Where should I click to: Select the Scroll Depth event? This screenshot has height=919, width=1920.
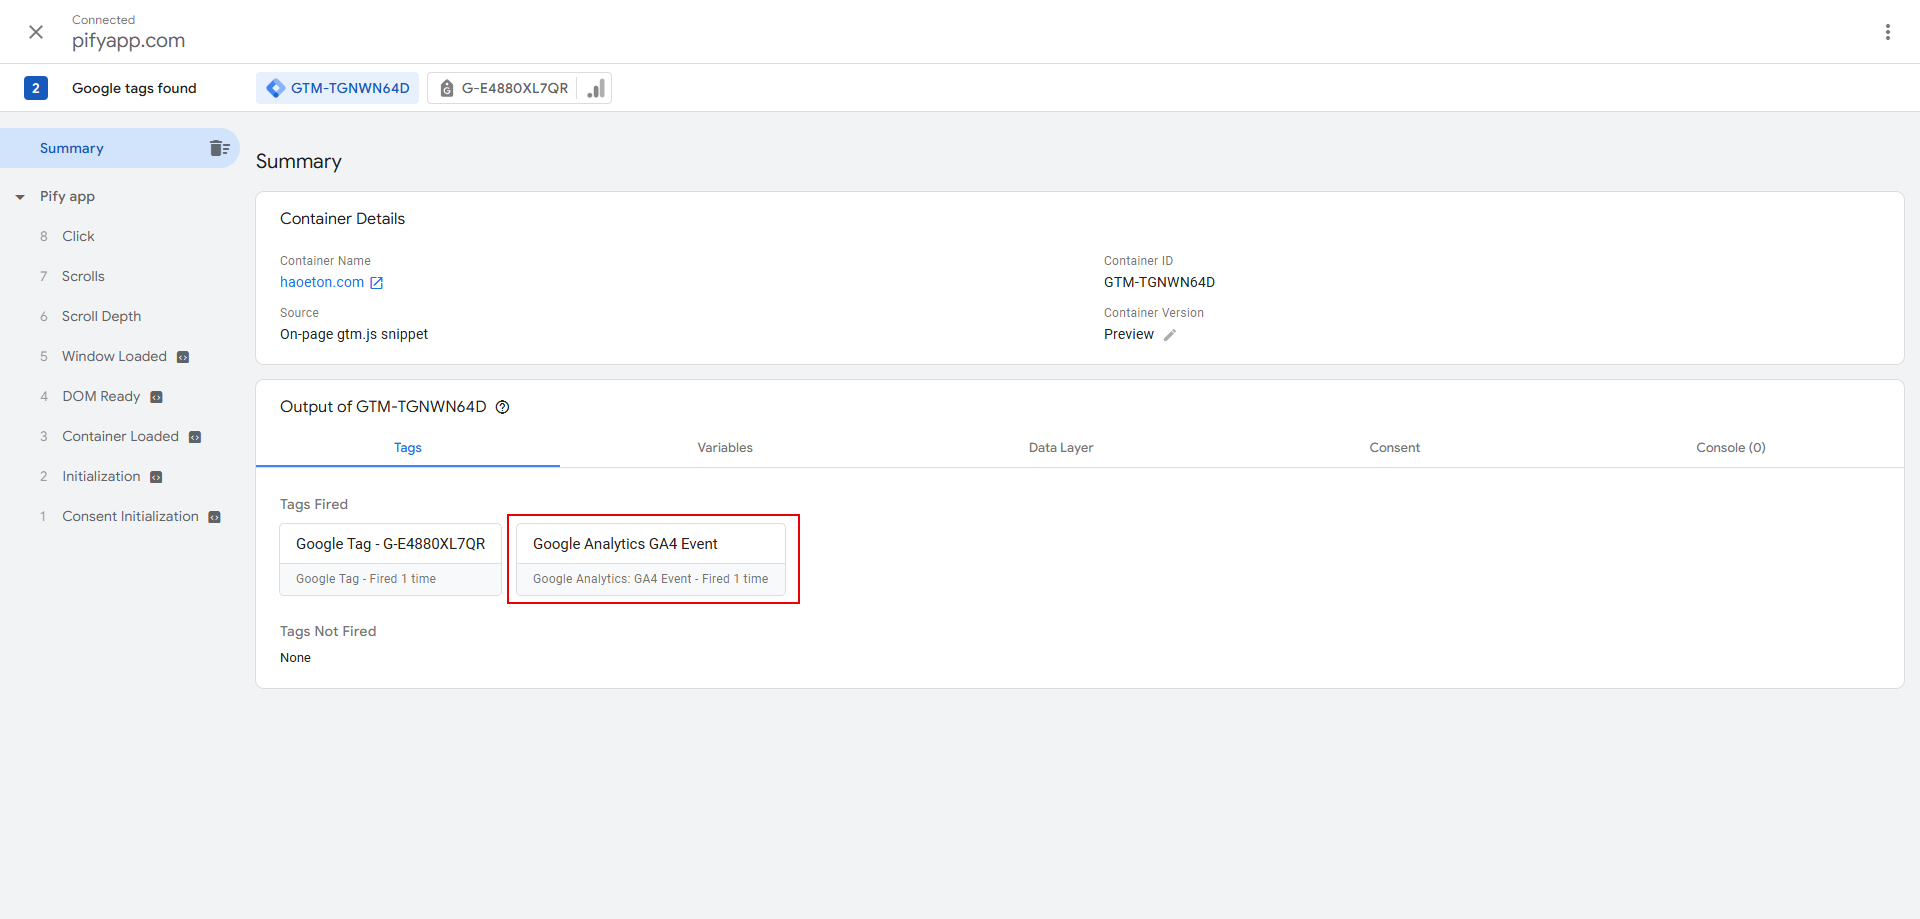pos(101,316)
